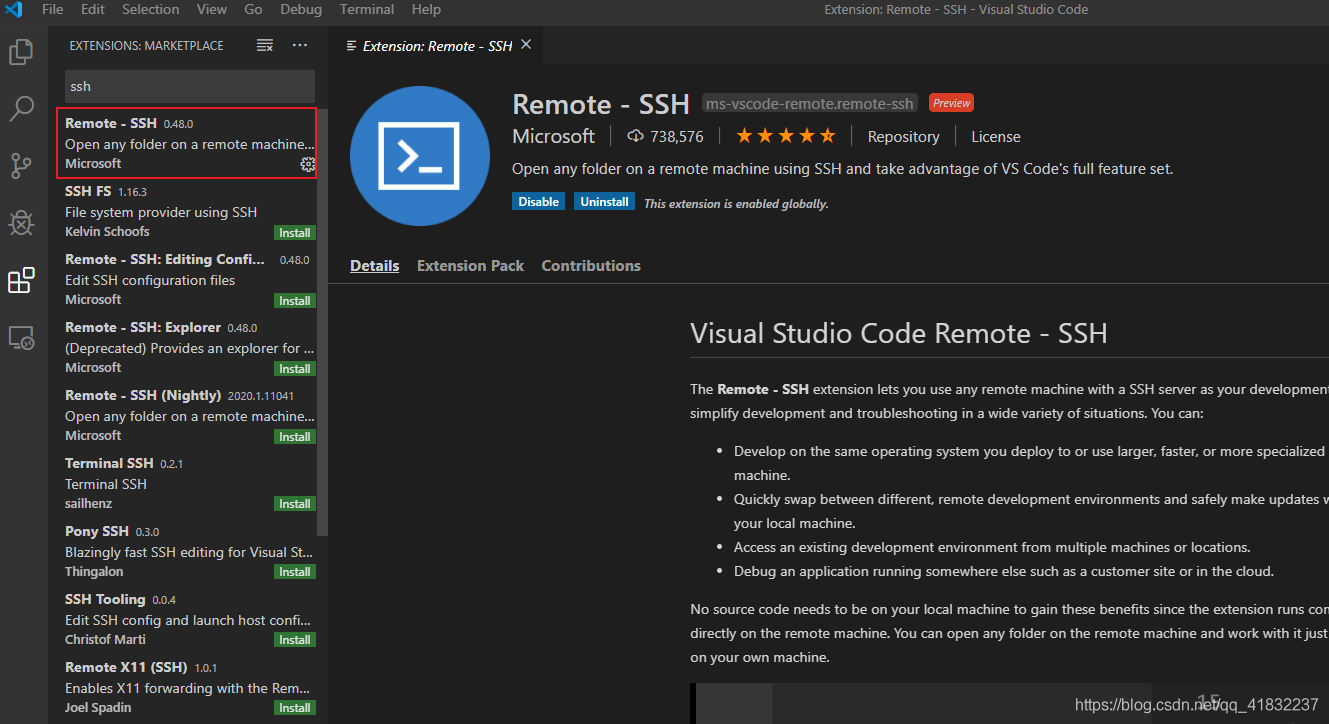Click the ms-vscode-remote.remote-ssh identifier
The image size is (1329, 724).
[810, 103]
